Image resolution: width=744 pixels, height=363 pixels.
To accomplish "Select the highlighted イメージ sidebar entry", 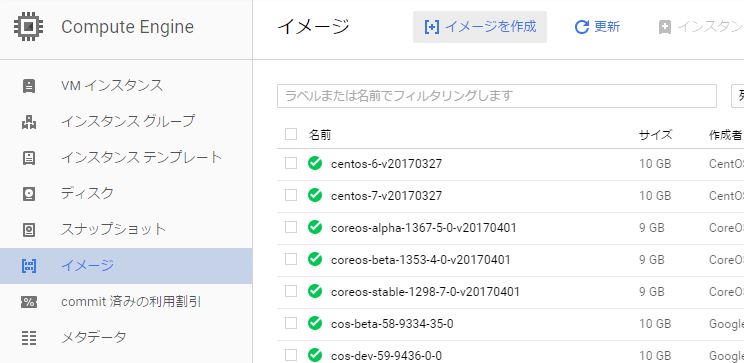I will (x=126, y=266).
